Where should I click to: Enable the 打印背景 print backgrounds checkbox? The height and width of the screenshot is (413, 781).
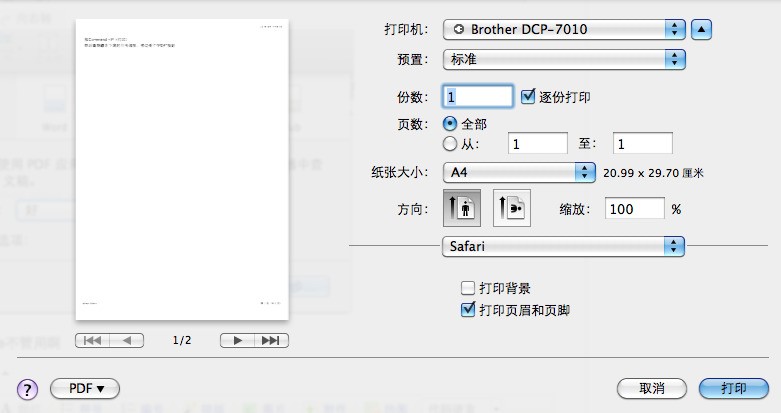[468, 288]
